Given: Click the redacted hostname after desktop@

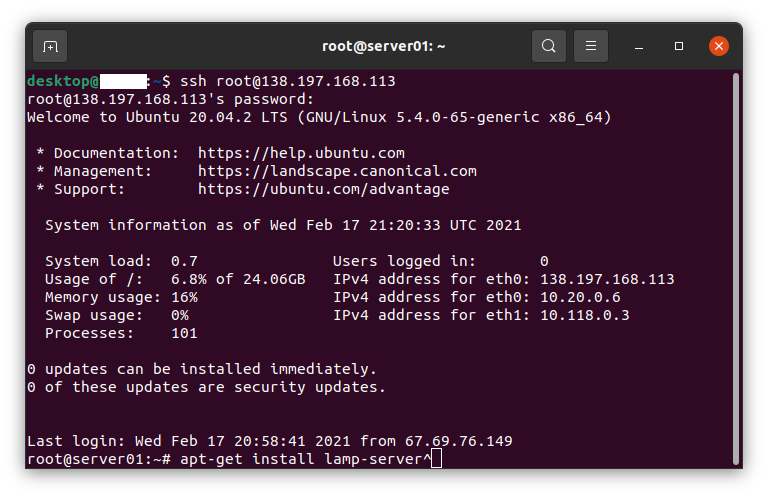Looking at the screenshot, I should [123, 81].
